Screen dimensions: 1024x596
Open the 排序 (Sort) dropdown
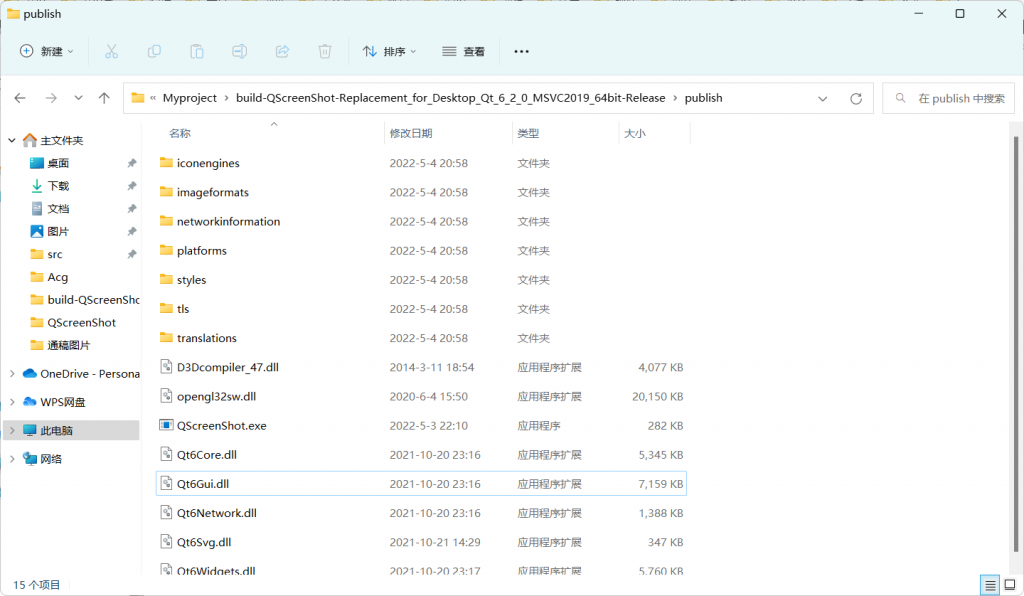pyautogui.click(x=389, y=52)
